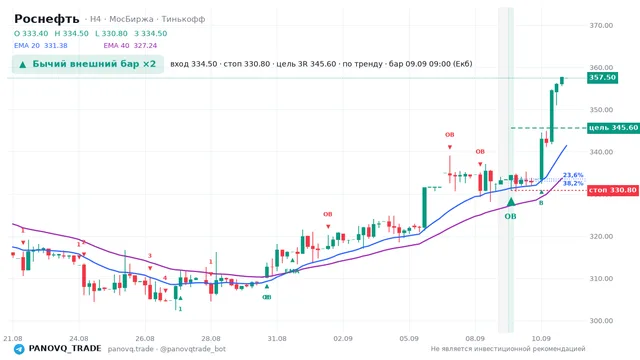Click the large green OB triangle marker
Image resolution: width=640 pixels, height=360 pixels.
(511, 202)
